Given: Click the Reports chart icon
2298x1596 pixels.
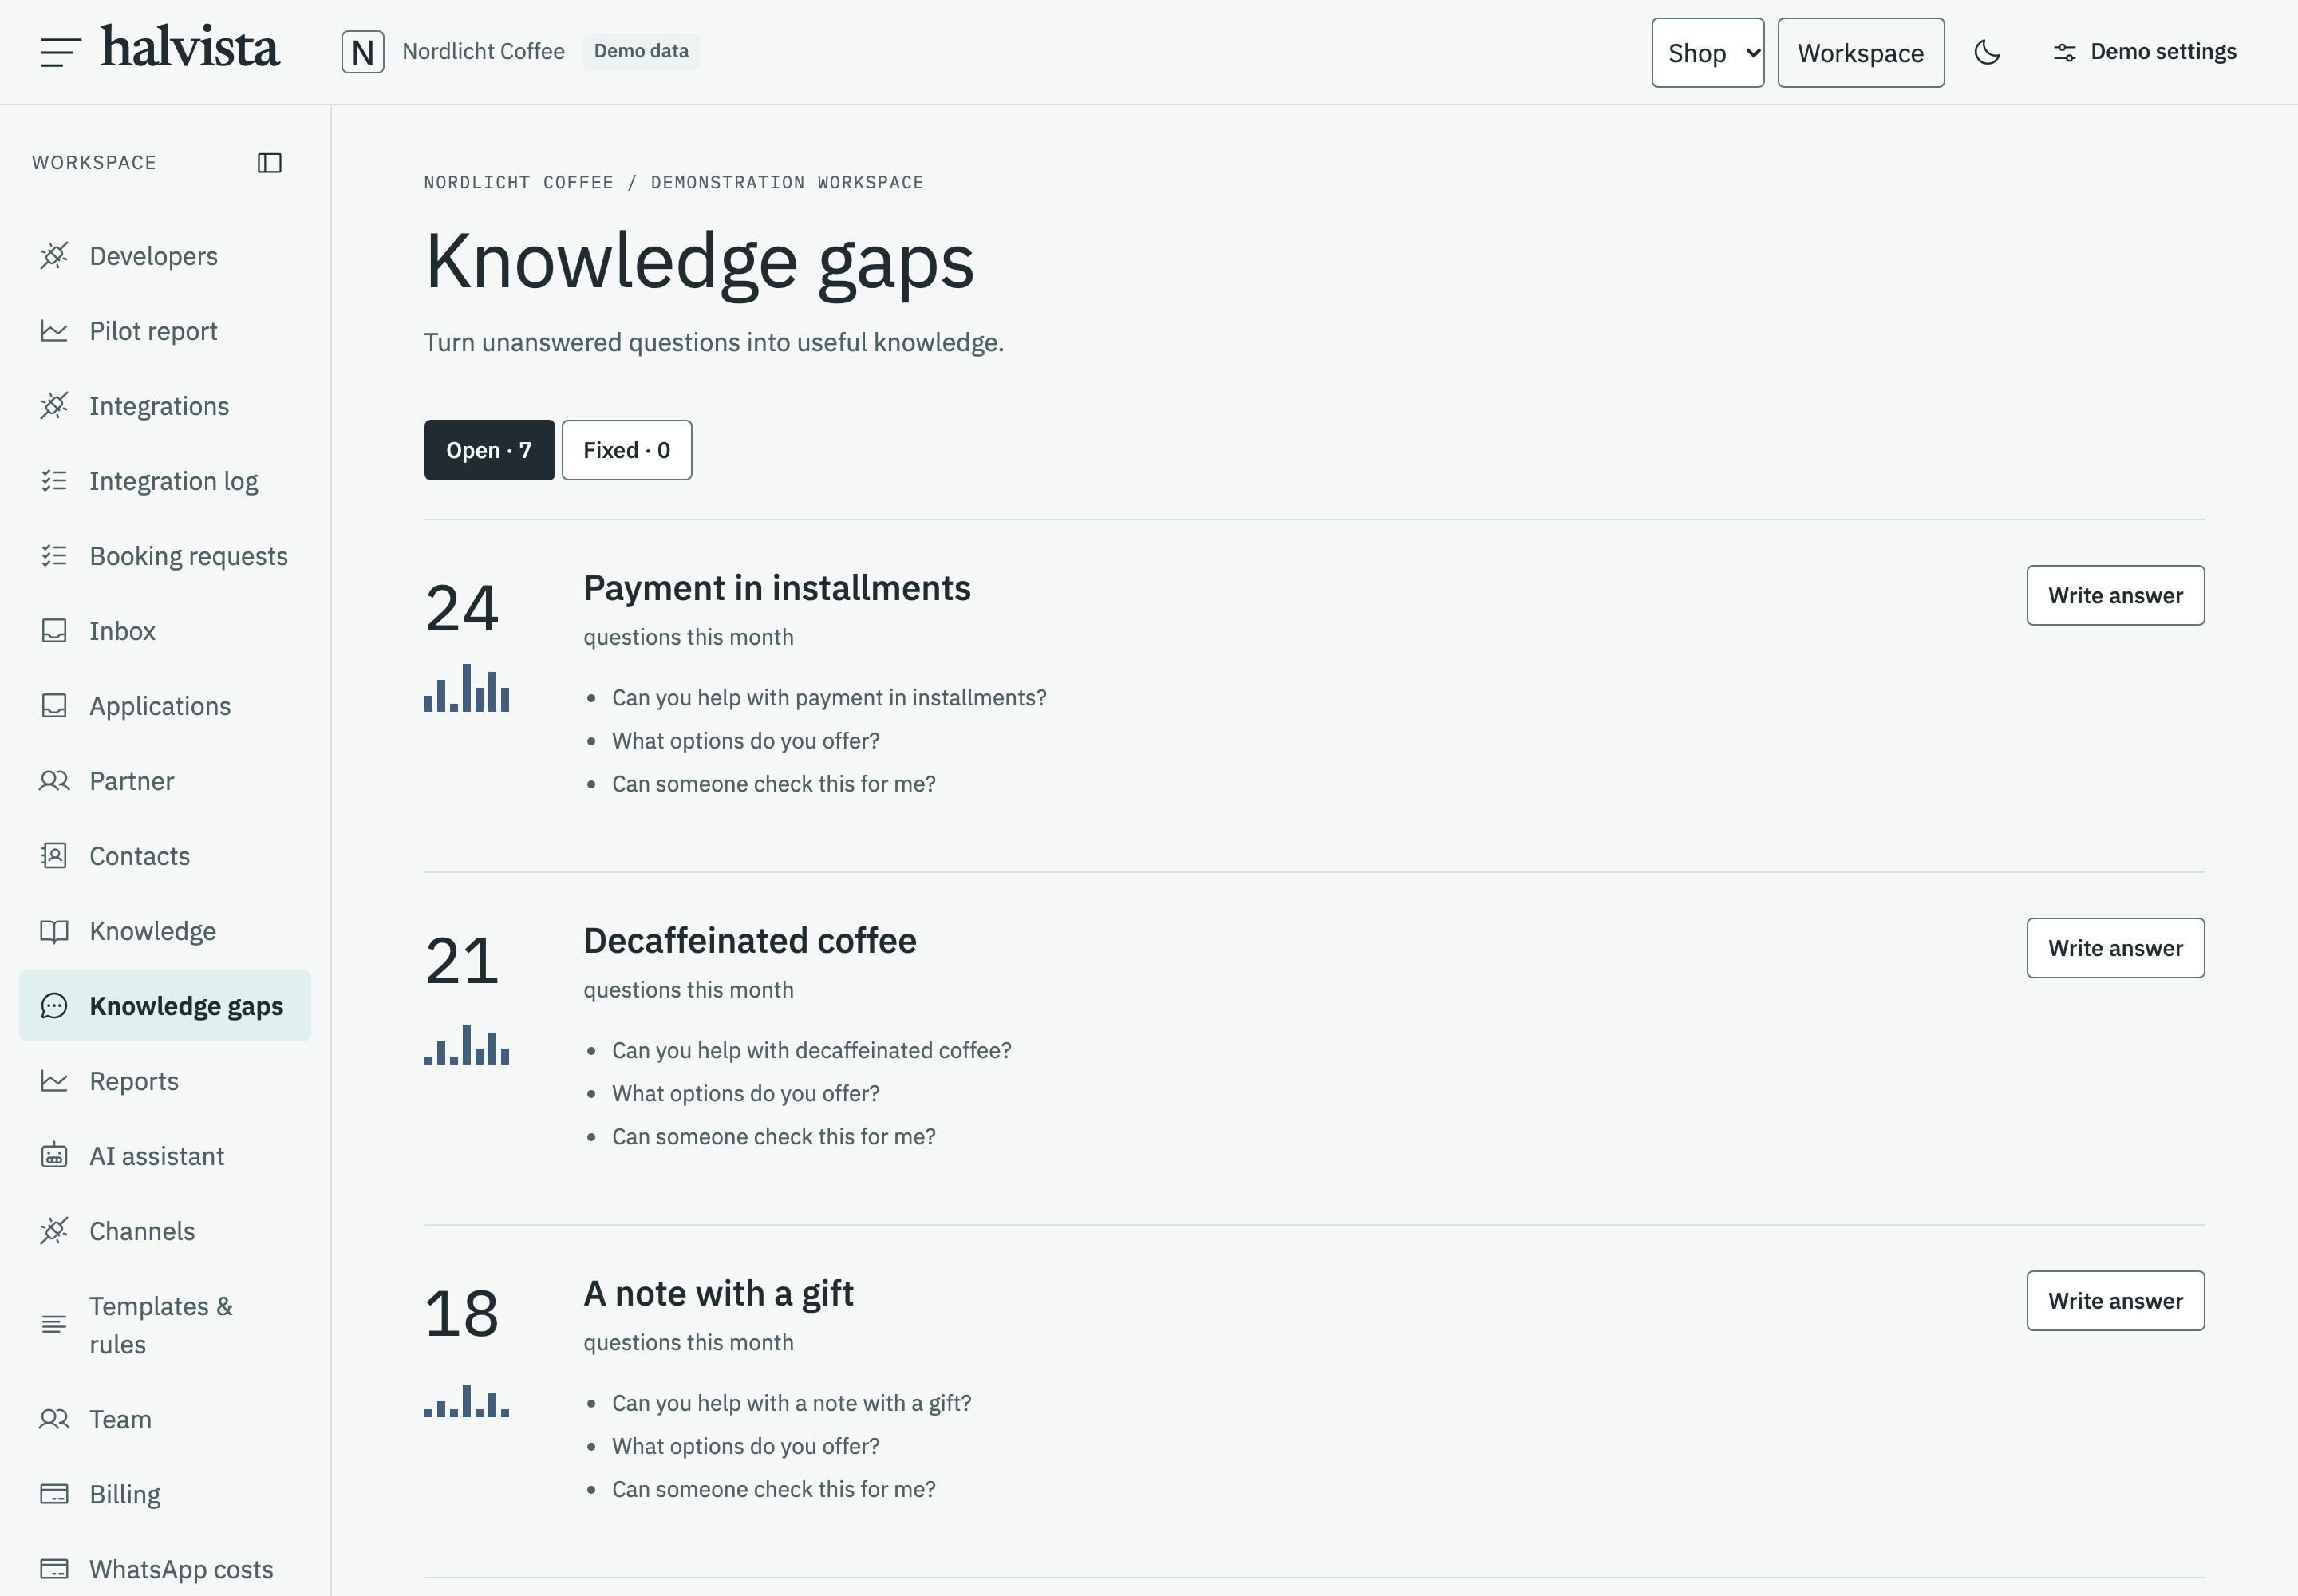Looking at the screenshot, I should coord(54,1081).
